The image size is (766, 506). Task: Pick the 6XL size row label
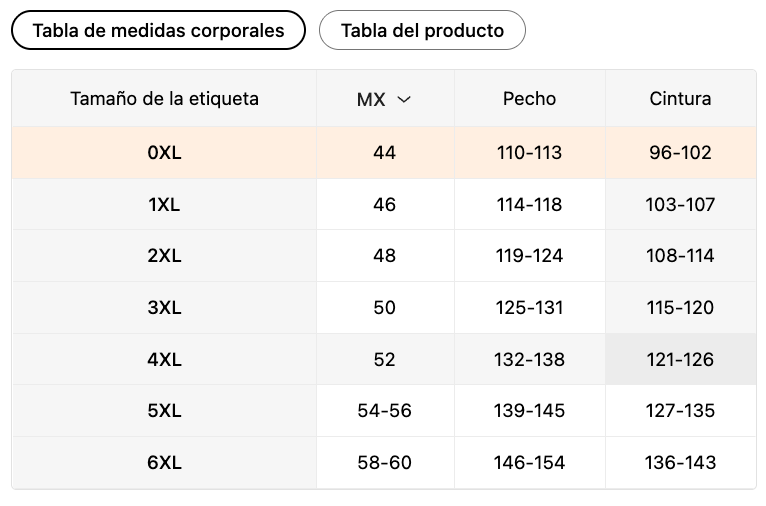coord(164,463)
